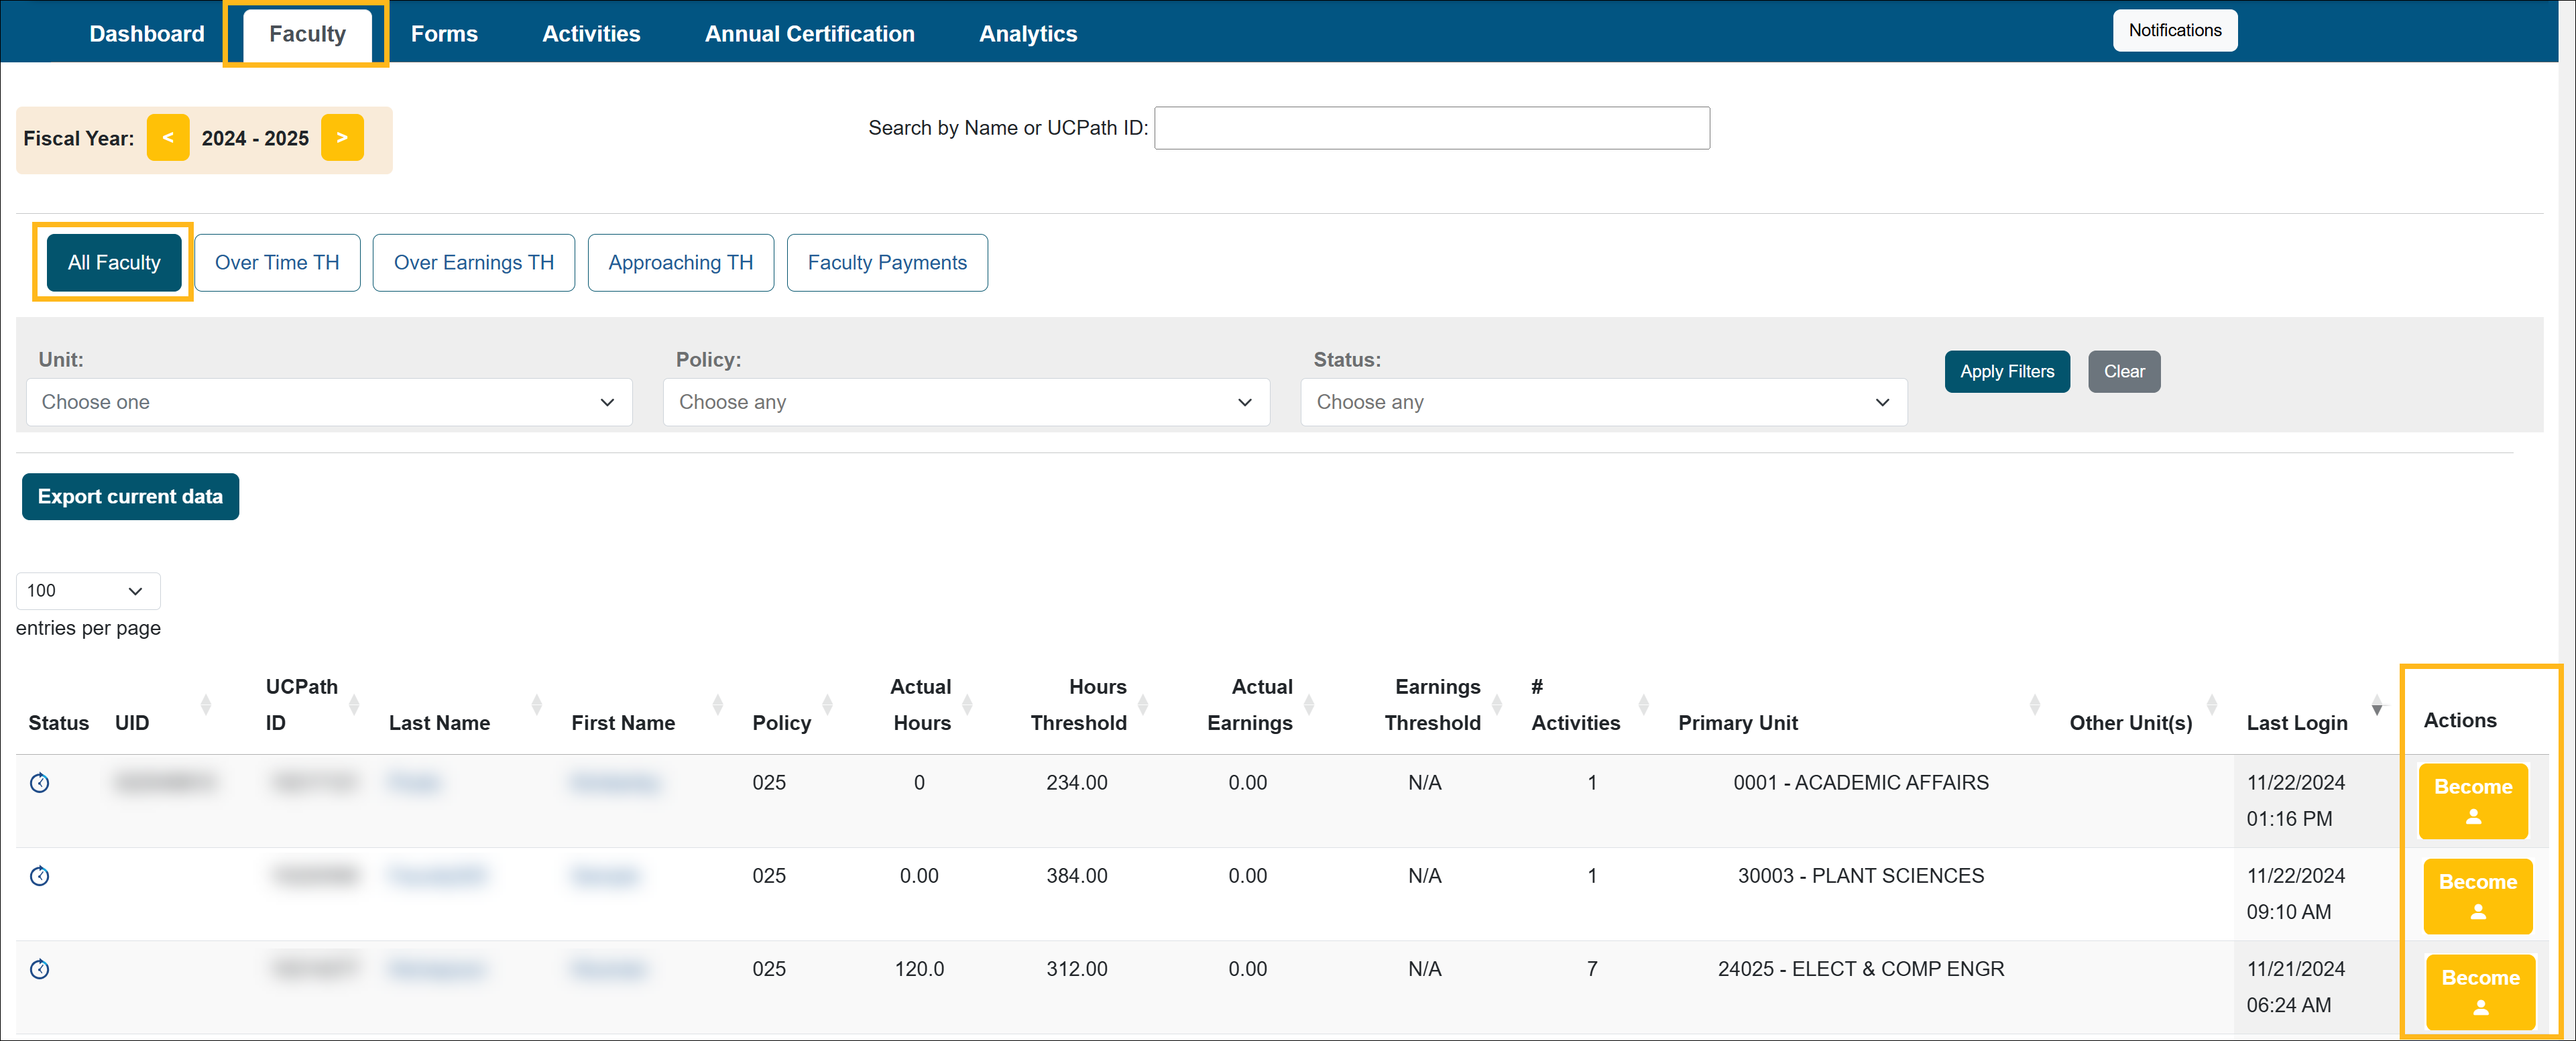Become the Elect & Comp Engr faculty user
The height and width of the screenshot is (1041, 2576).
pos(2480,991)
